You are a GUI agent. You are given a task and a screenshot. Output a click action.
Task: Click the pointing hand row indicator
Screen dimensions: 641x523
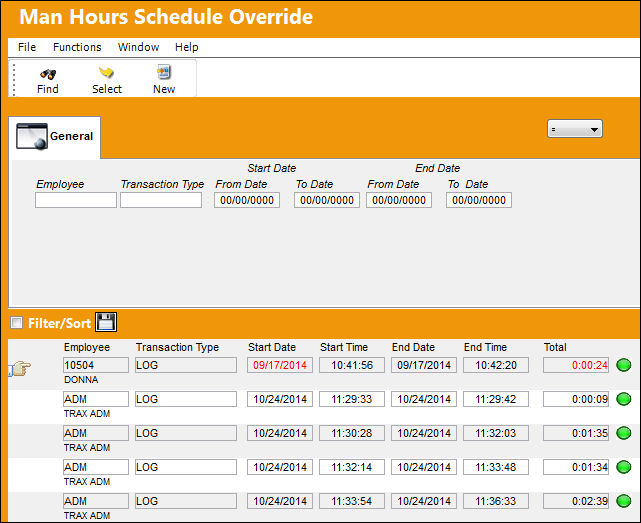pyautogui.click(x=20, y=368)
